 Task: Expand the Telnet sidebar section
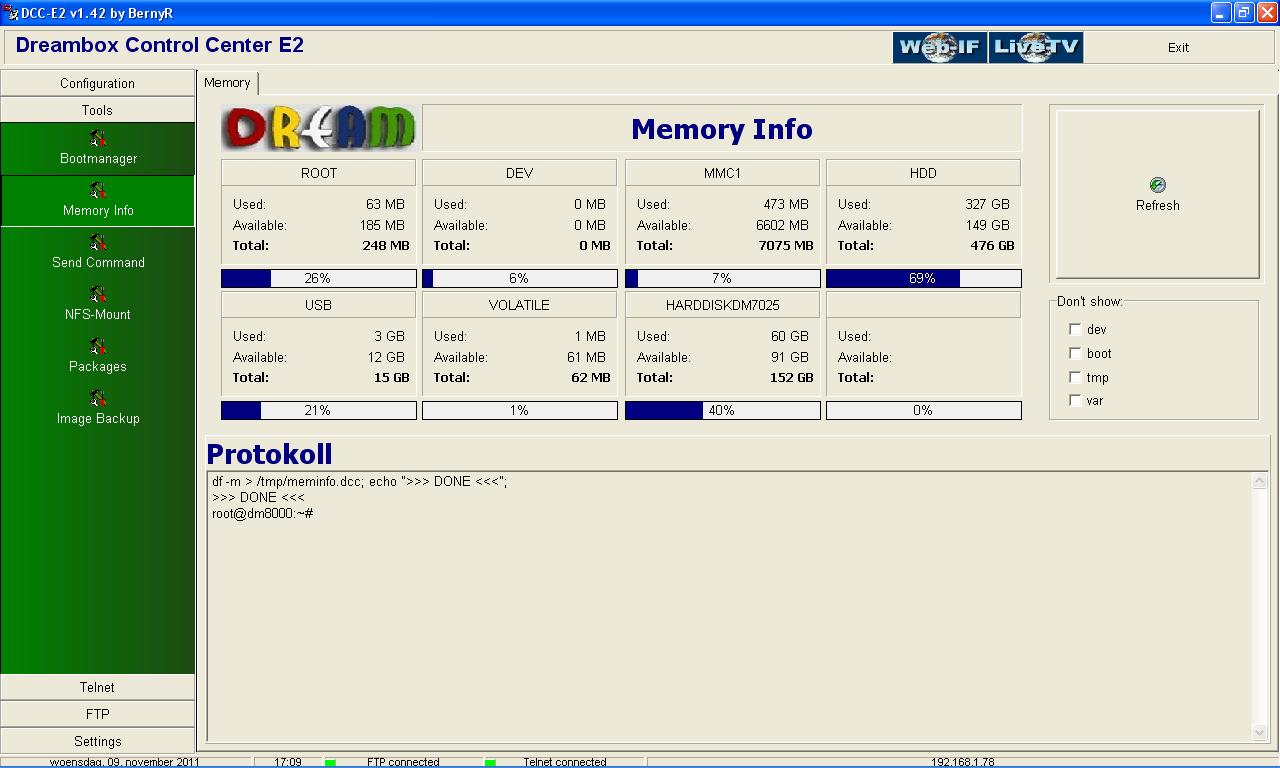pyautogui.click(x=97, y=687)
